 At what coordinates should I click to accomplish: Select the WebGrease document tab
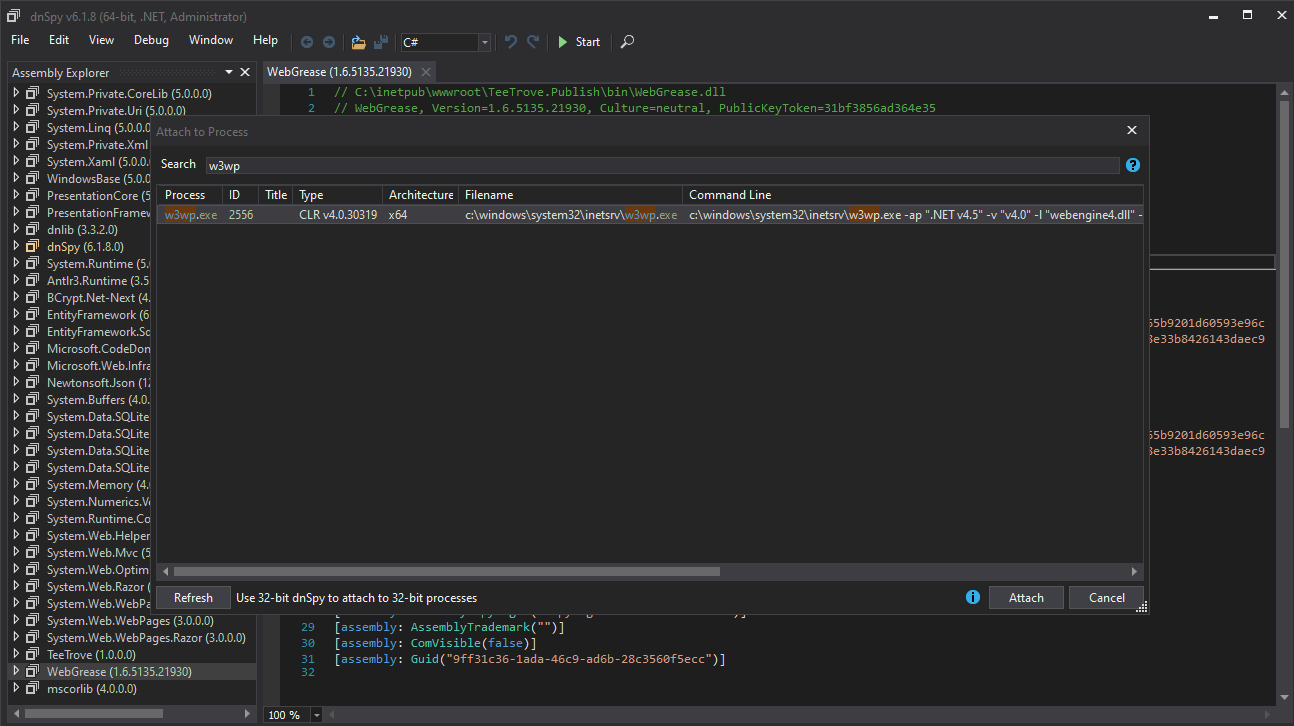pos(339,72)
